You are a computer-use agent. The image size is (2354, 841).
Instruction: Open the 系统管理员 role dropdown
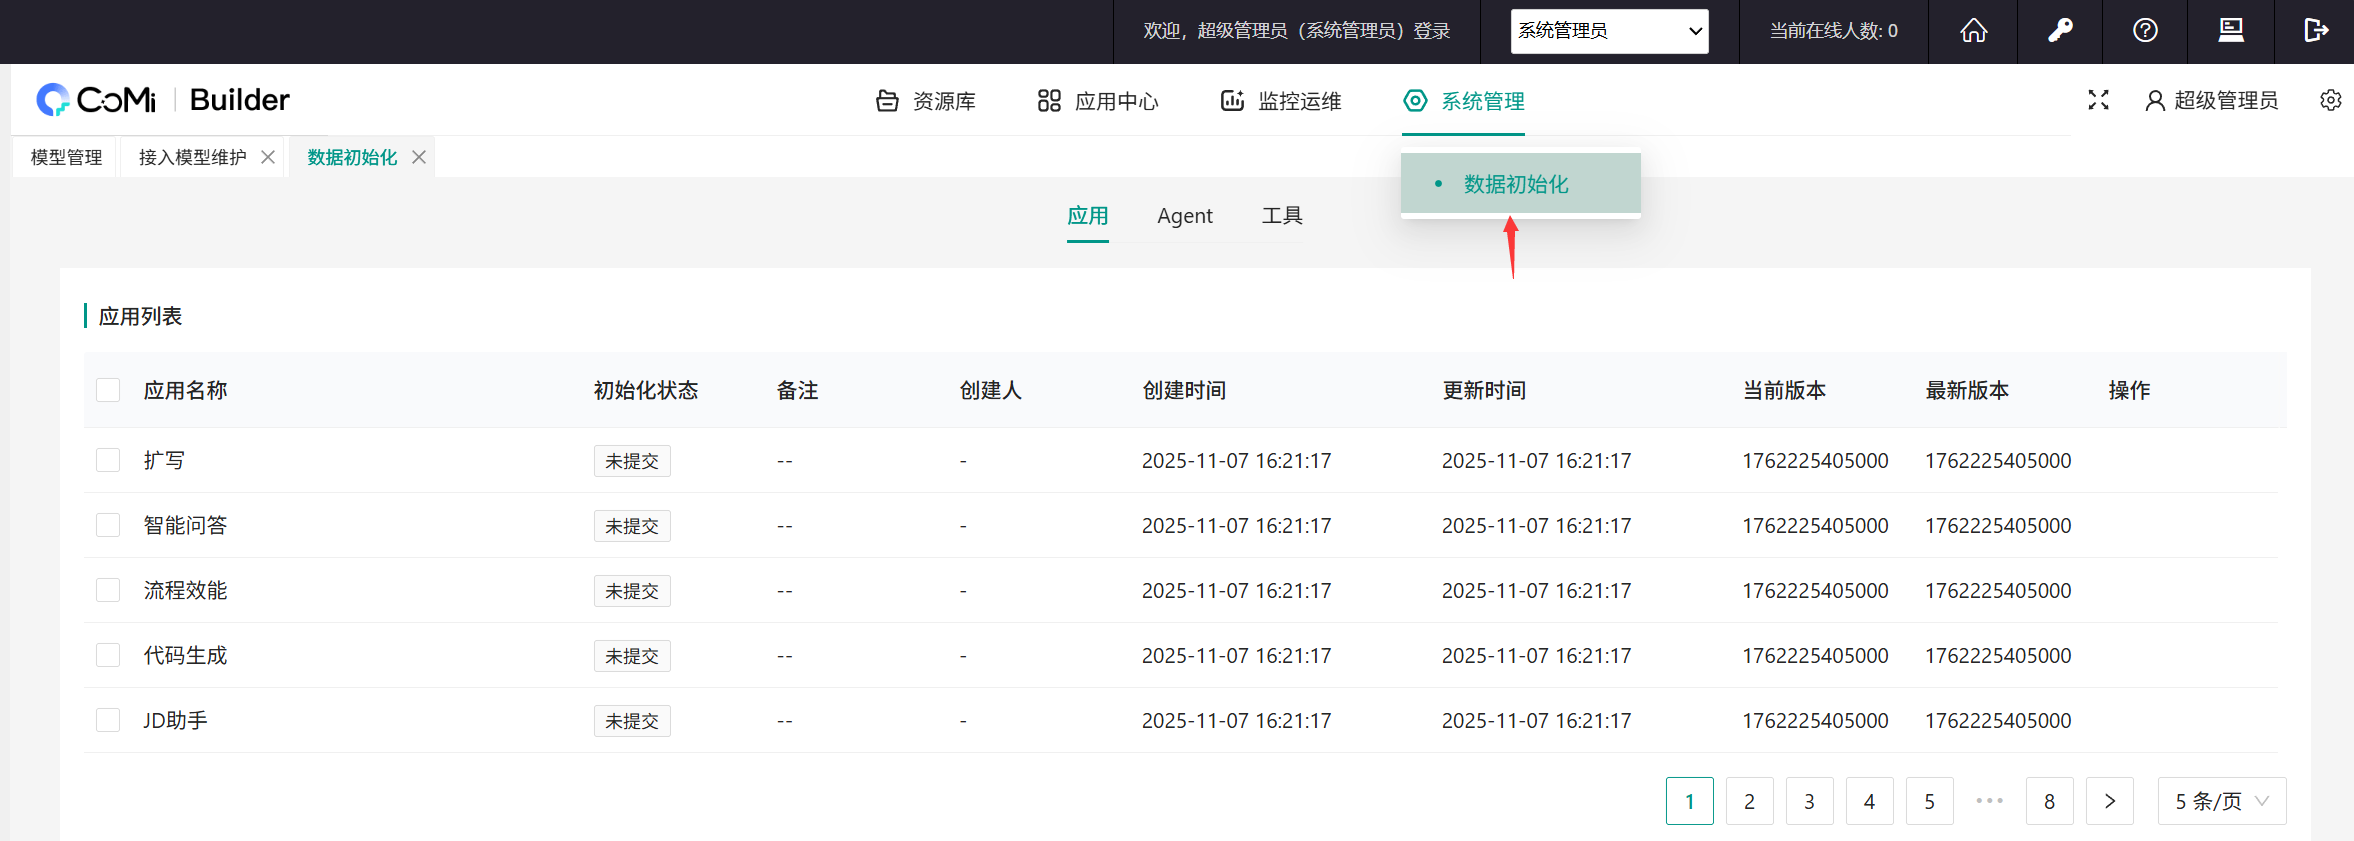click(x=1609, y=31)
